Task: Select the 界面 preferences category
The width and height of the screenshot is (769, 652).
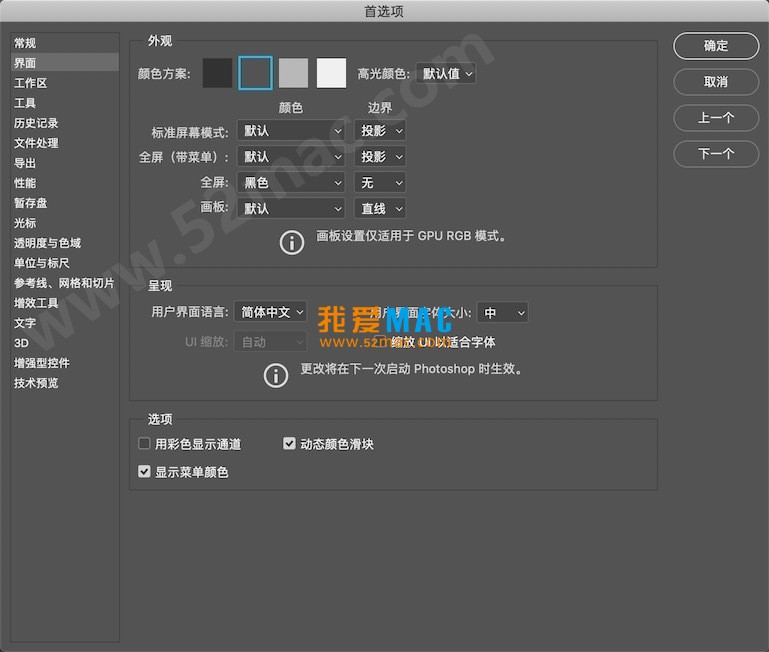Action: pyautogui.click(x=65, y=63)
